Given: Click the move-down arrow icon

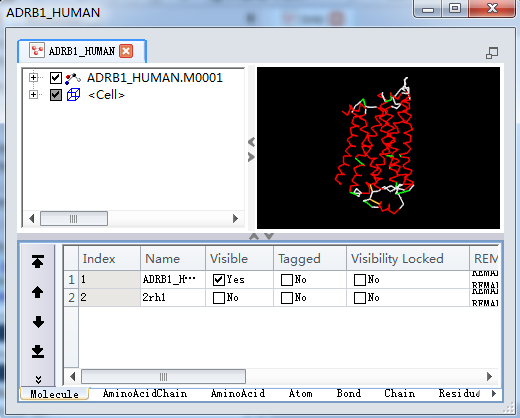Looking at the screenshot, I should pyautogui.click(x=38, y=322).
